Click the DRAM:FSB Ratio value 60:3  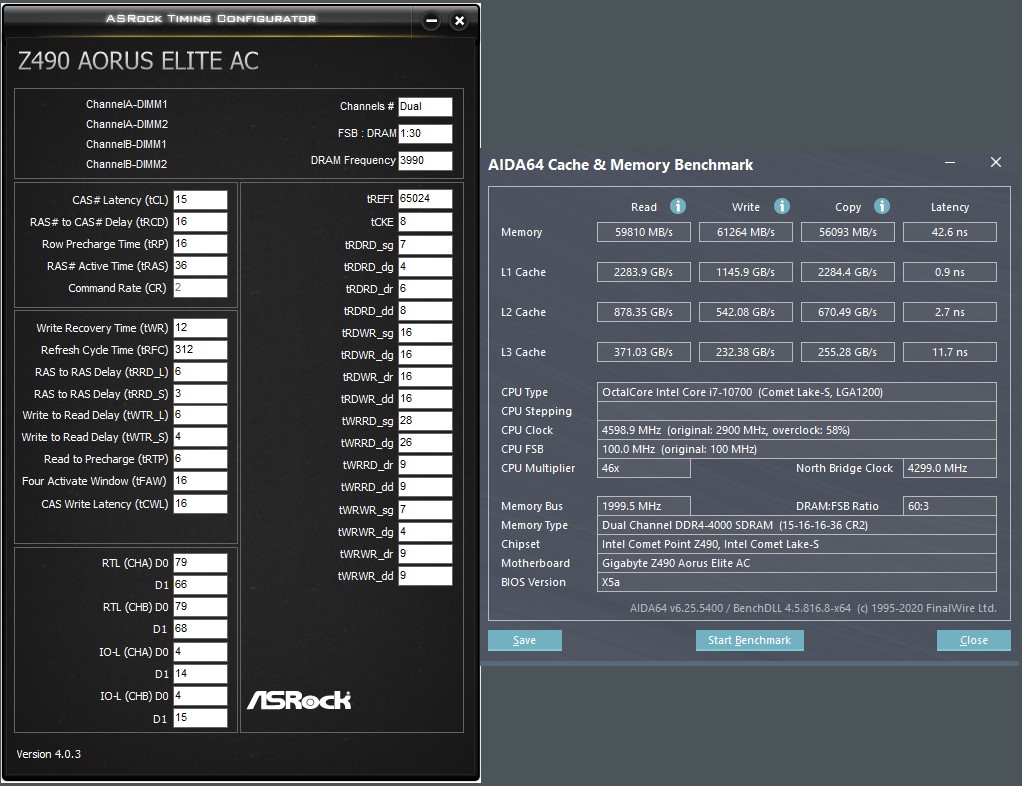[x=950, y=506]
